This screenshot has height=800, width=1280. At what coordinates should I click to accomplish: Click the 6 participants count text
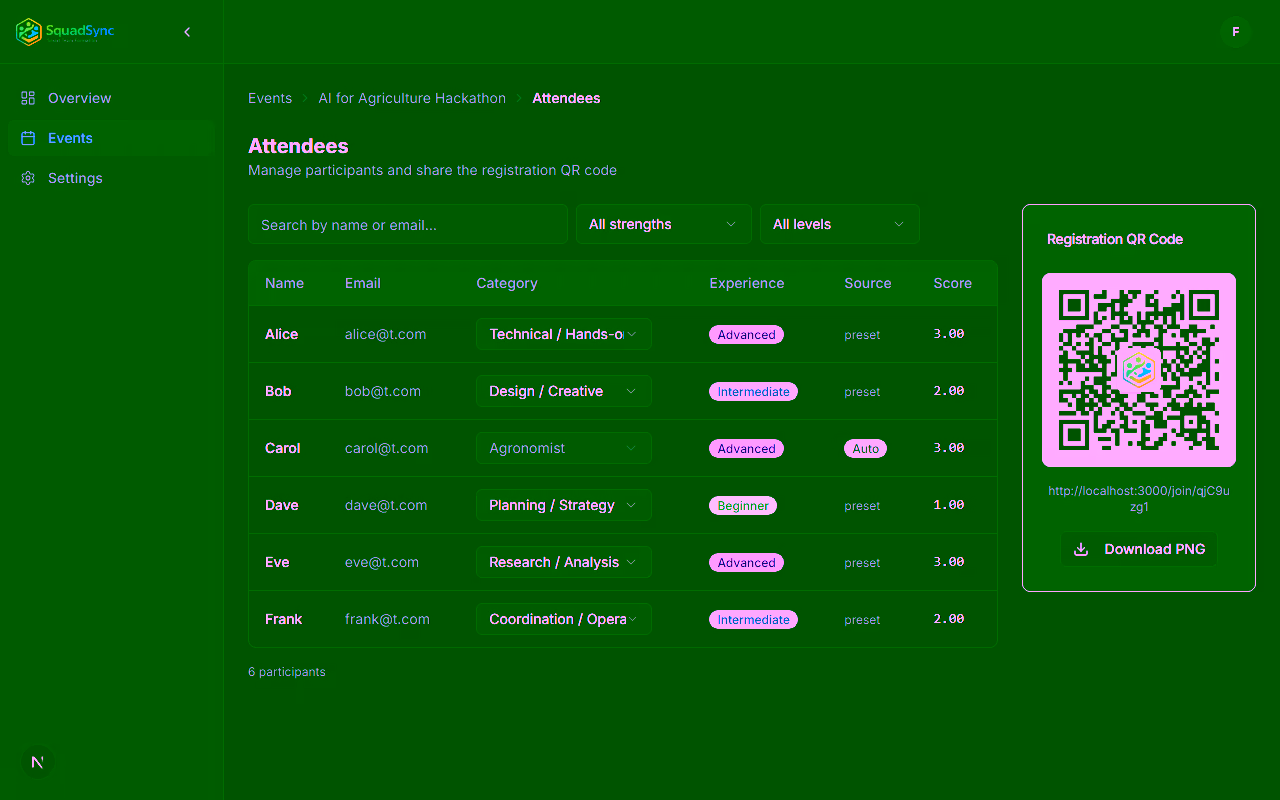(287, 672)
